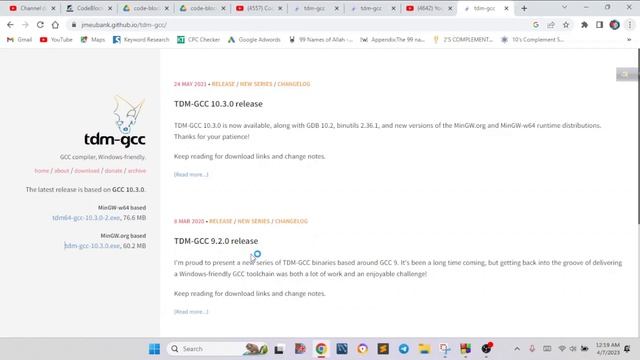Open Chrome side panel icon
This screenshot has width=640, height=360.
click(599, 25)
